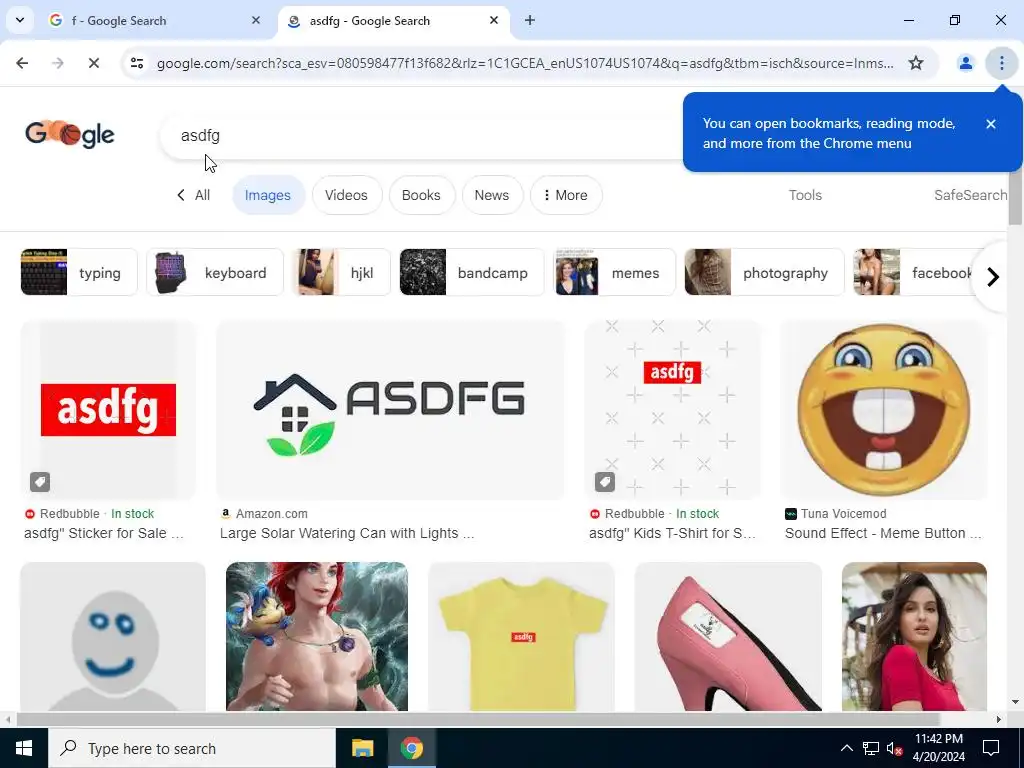Open 'asdfg" Sticker for Sale' link
The height and width of the screenshot is (768, 1024).
pos(104,533)
